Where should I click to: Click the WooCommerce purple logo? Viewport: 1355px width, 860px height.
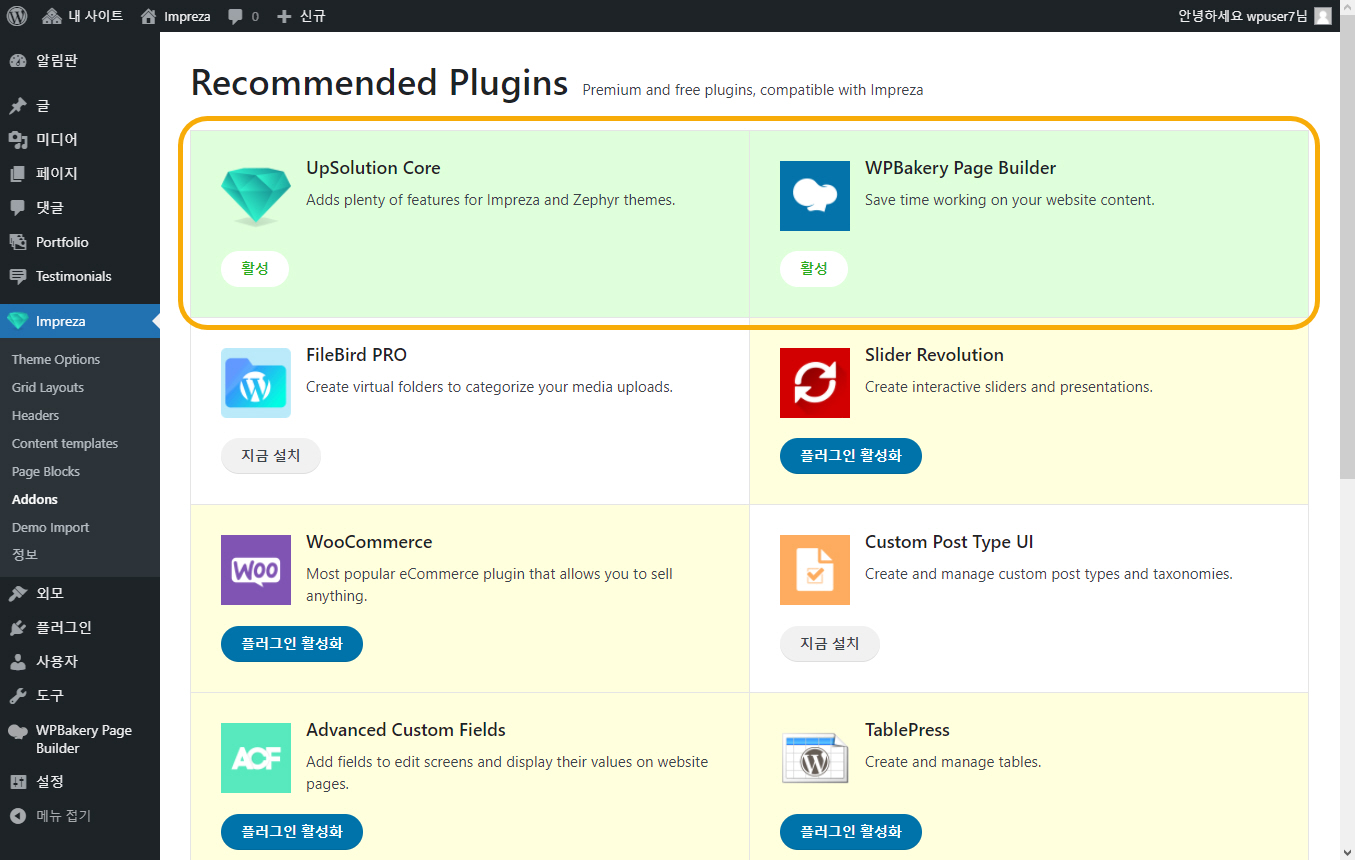[x=256, y=570]
